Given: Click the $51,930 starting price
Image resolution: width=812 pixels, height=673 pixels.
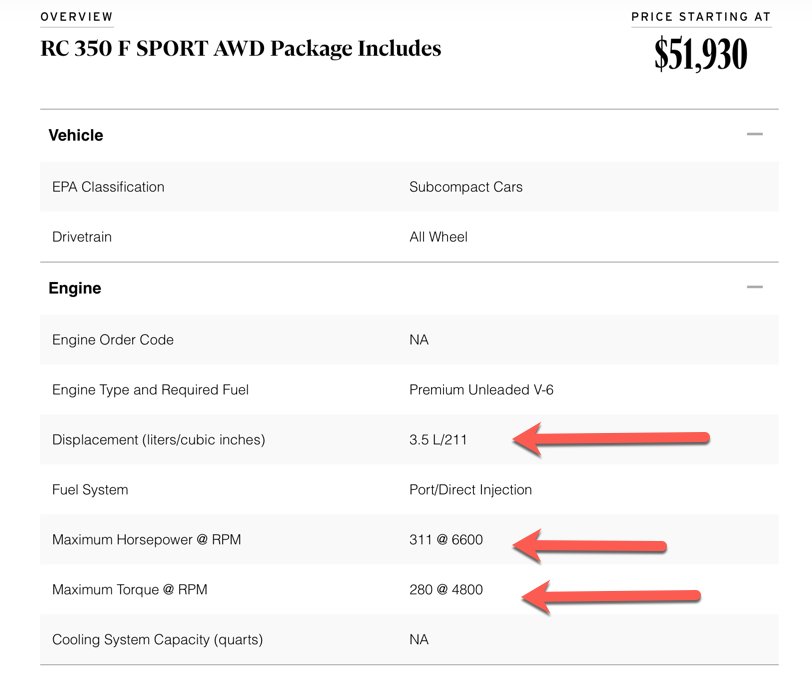Looking at the screenshot, I should coord(701,54).
